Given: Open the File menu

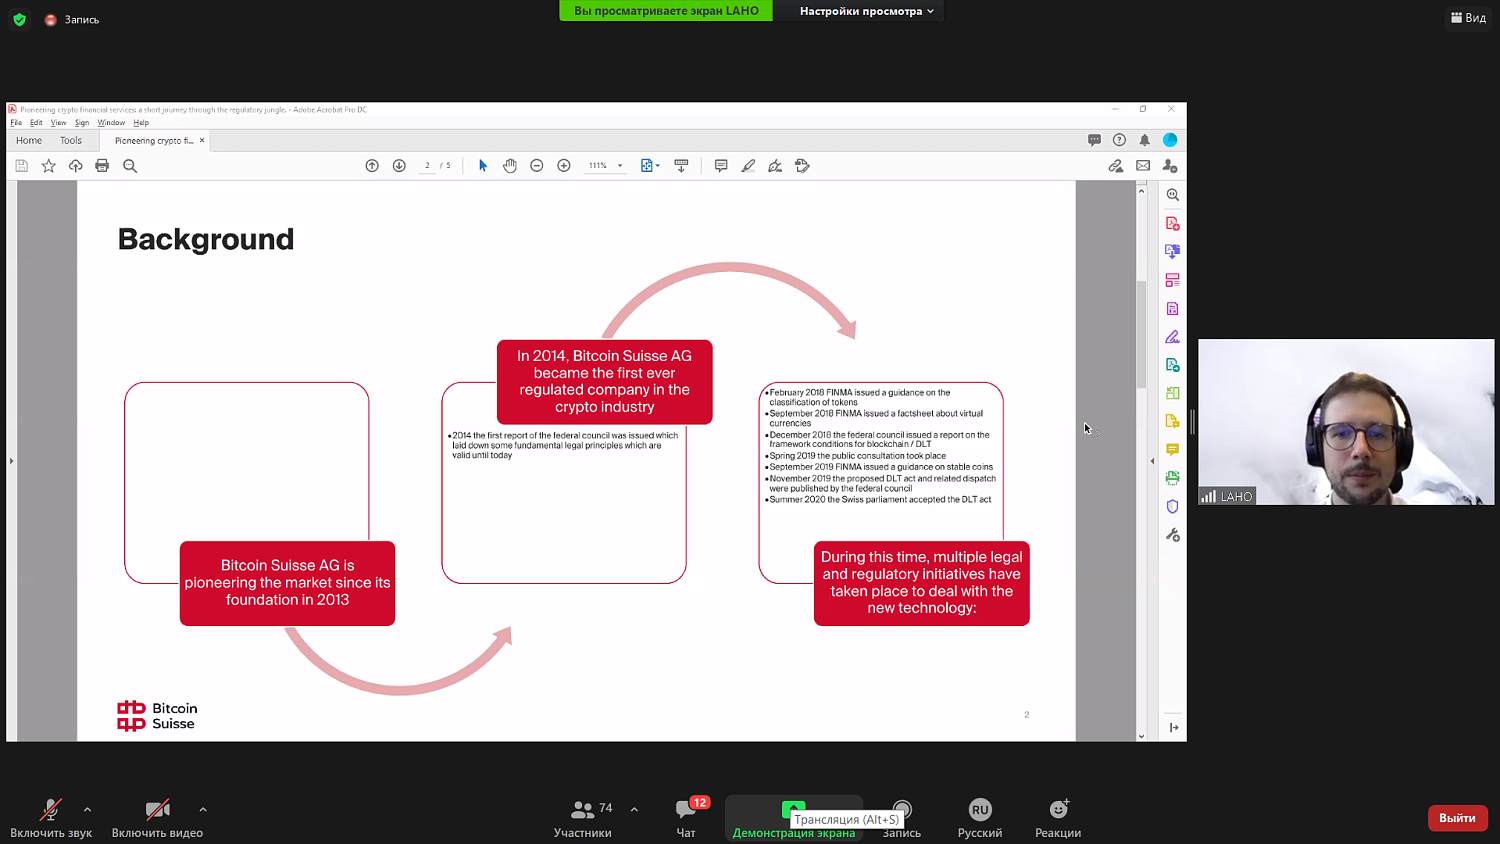Looking at the screenshot, I should [16, 123].
